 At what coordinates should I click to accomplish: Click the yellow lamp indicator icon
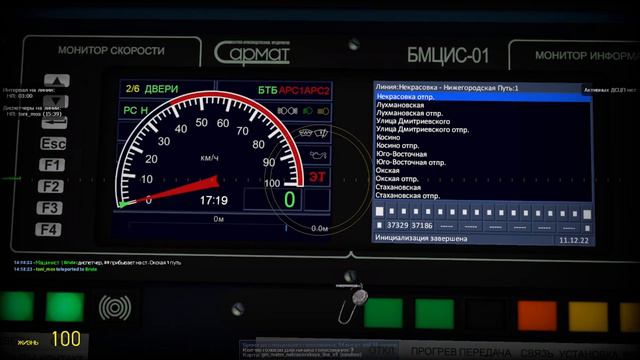tap(323, 111)
